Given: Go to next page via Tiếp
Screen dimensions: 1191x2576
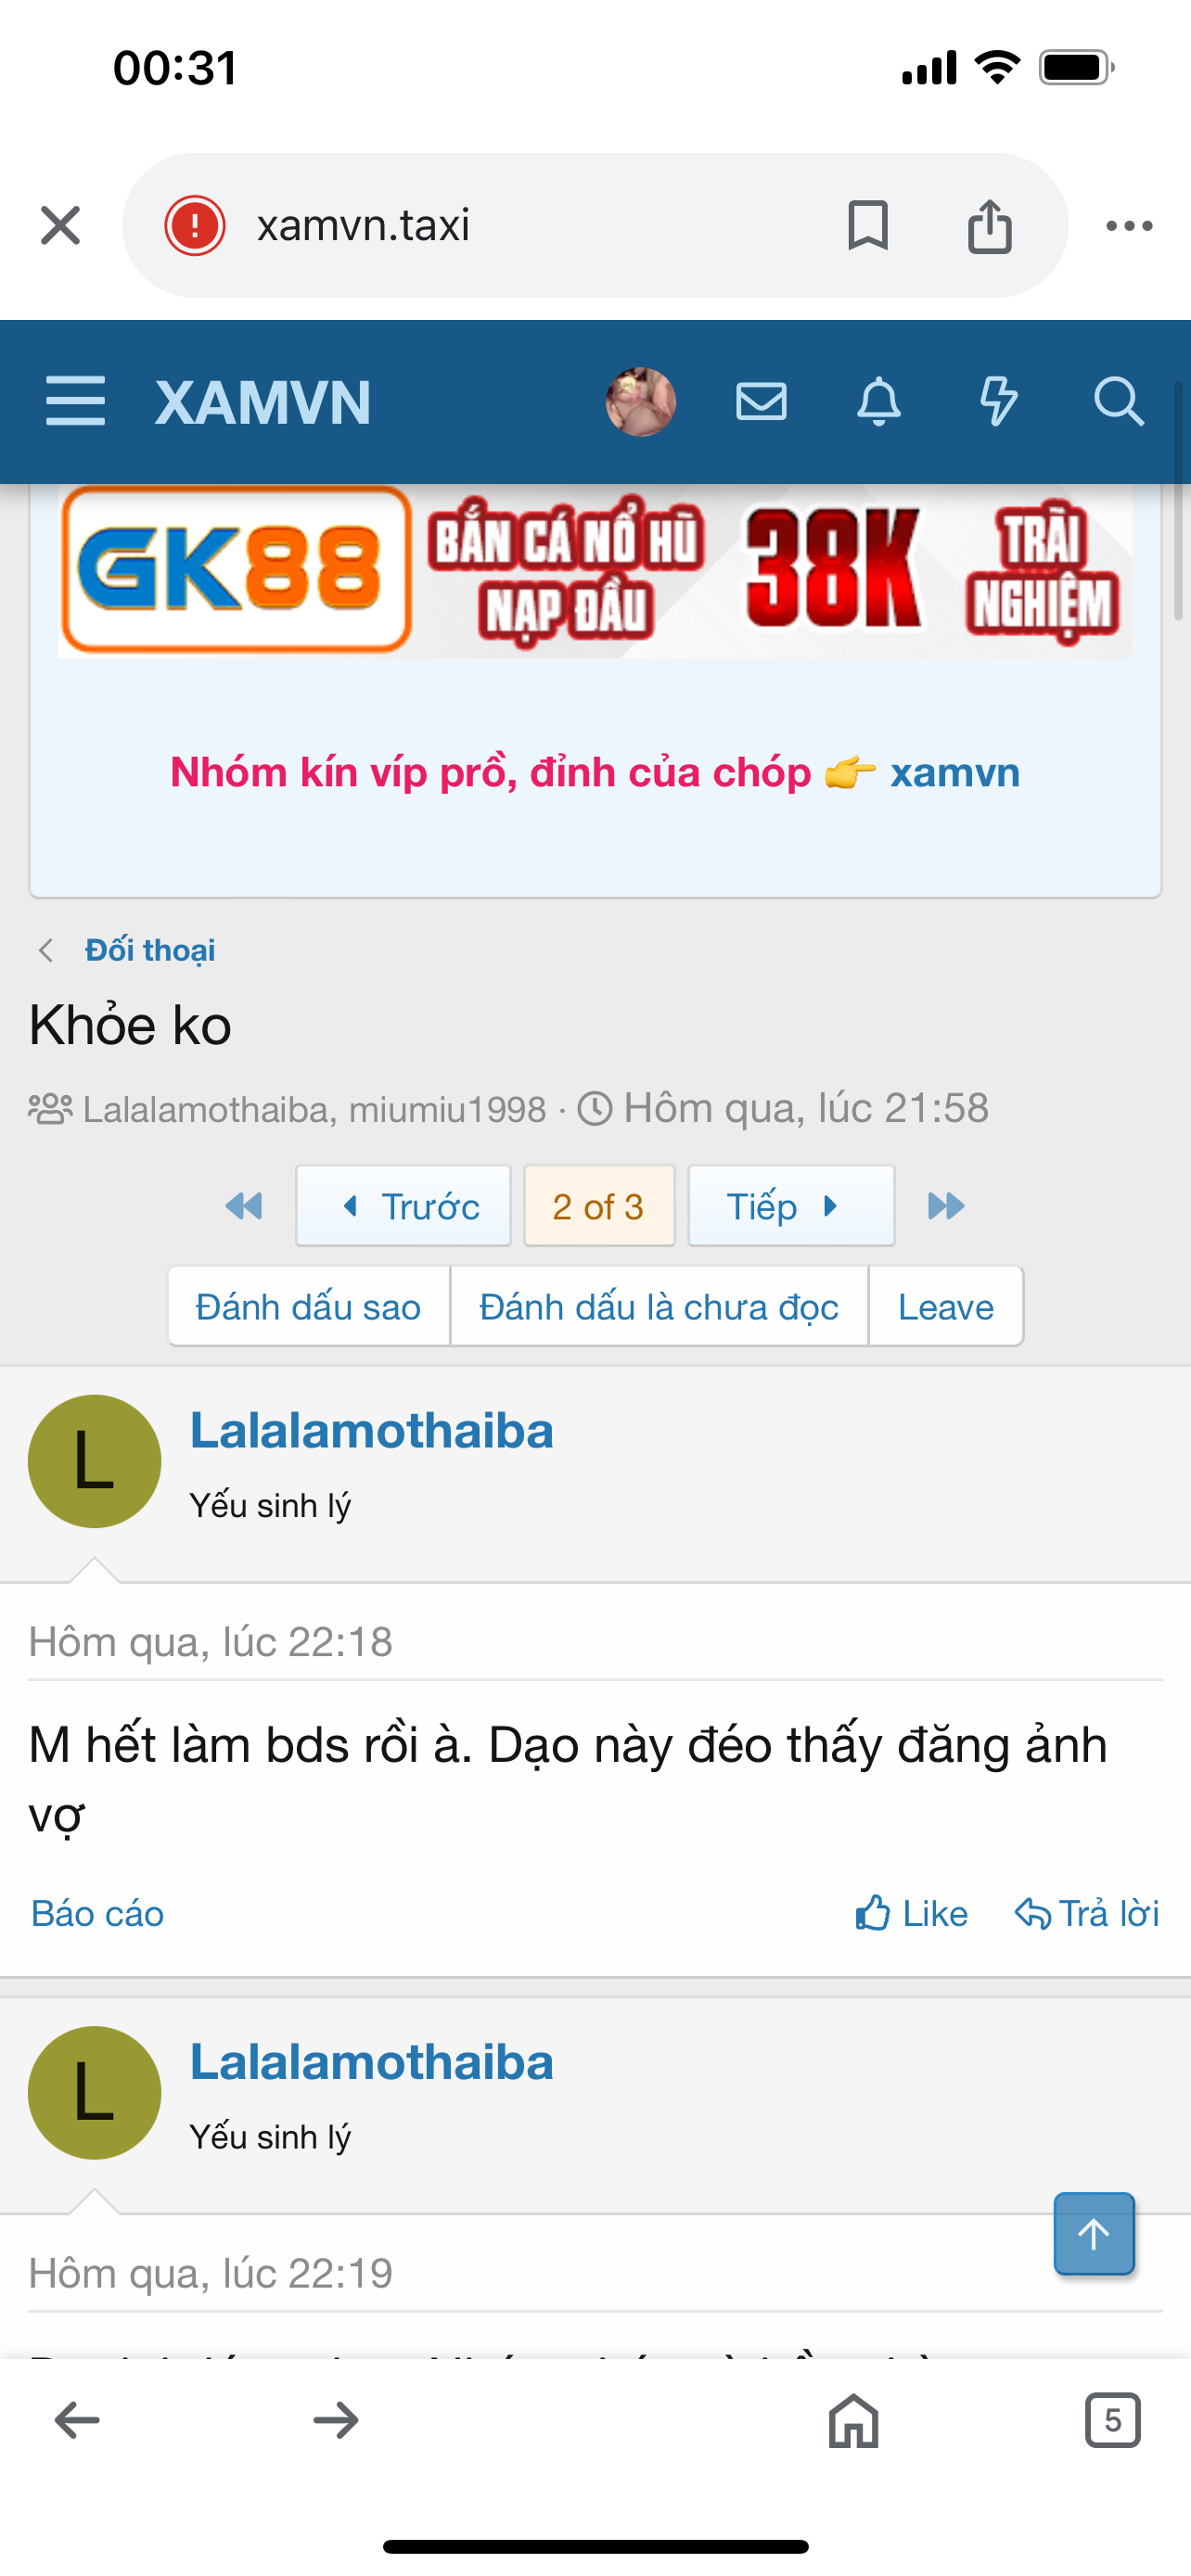Looking at the screenshot, I should [791, 1206].
